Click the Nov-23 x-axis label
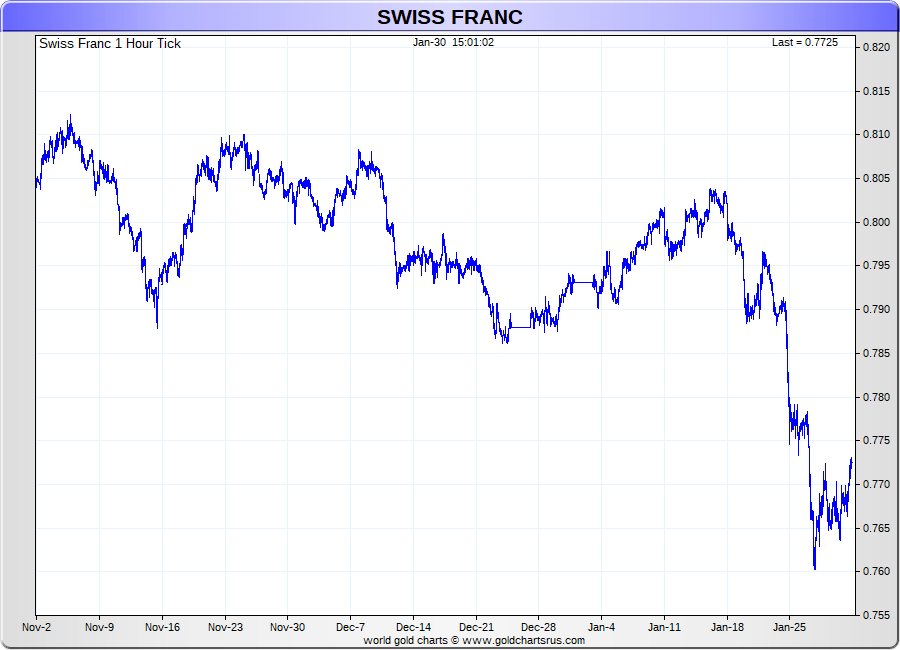This screenshot has height=650, width=900. click(x=225, y=628)
